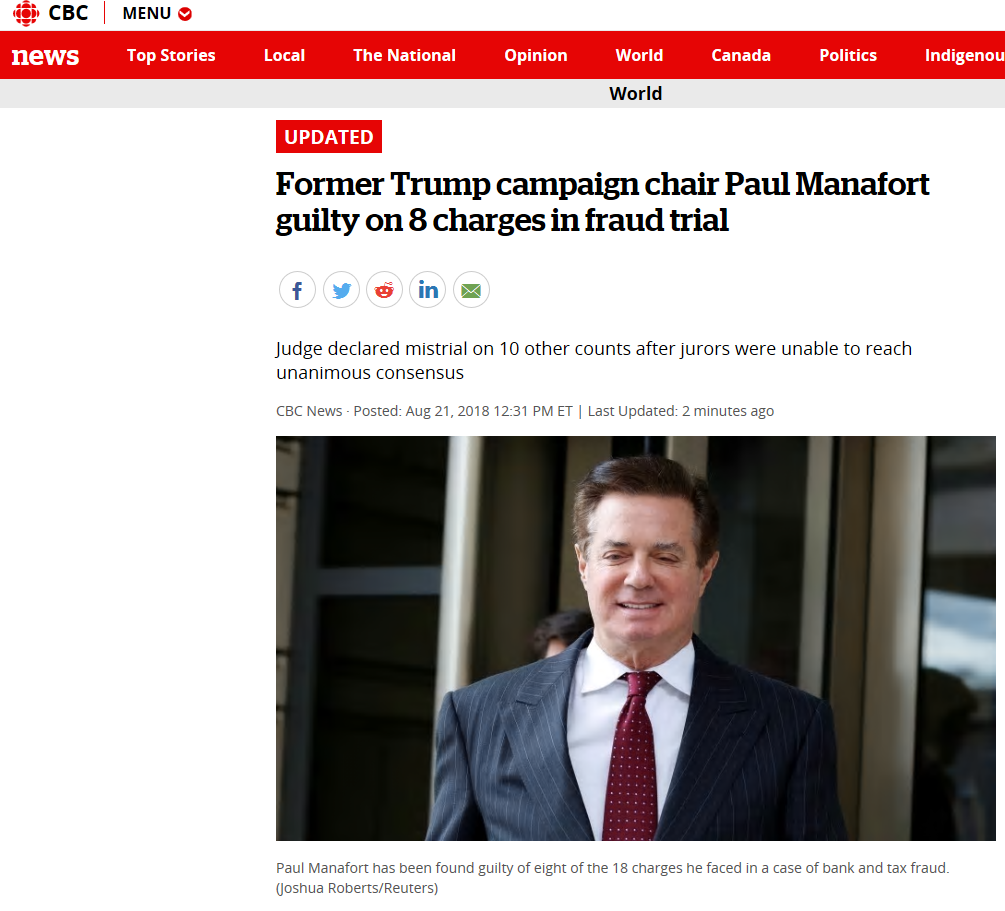Share article by email icon

coord(471,290)
